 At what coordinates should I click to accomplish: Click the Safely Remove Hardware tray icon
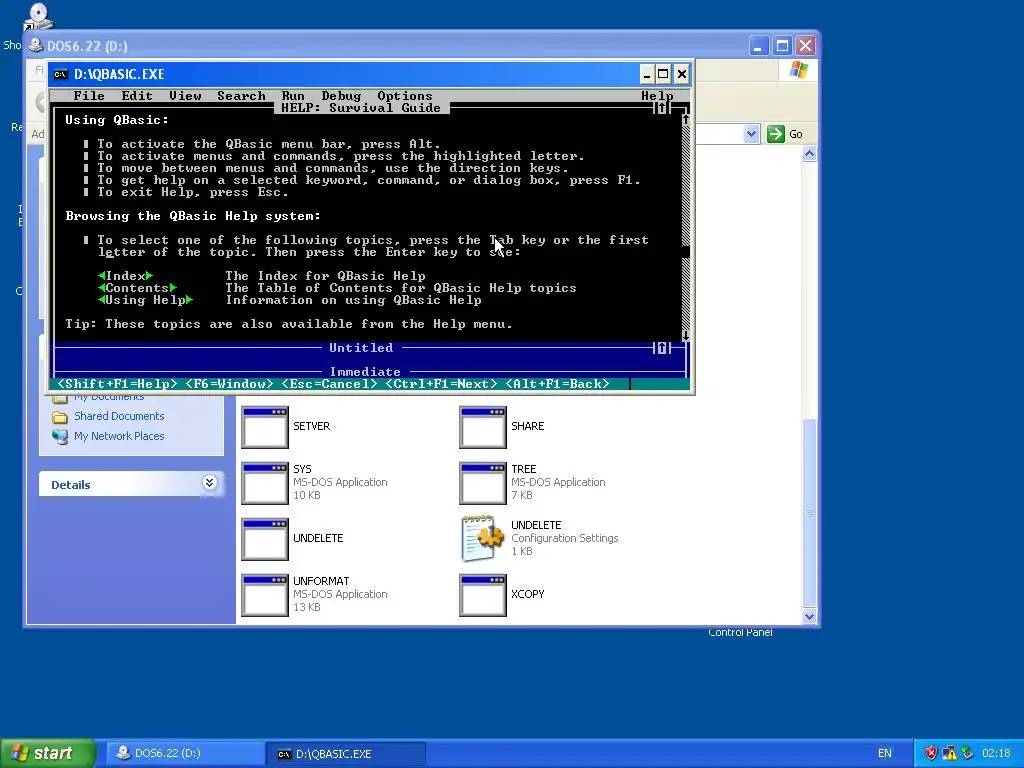(967, 754)
